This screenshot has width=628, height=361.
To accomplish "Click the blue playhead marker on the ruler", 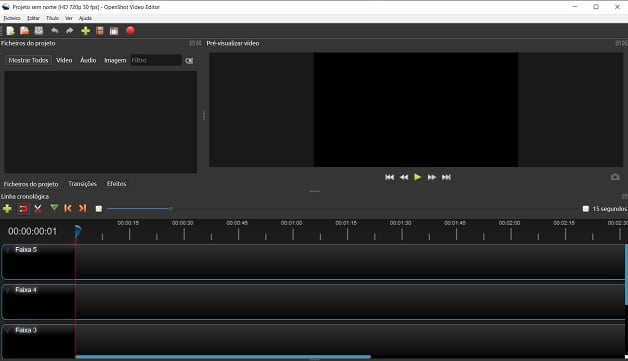I will [78, 232].
